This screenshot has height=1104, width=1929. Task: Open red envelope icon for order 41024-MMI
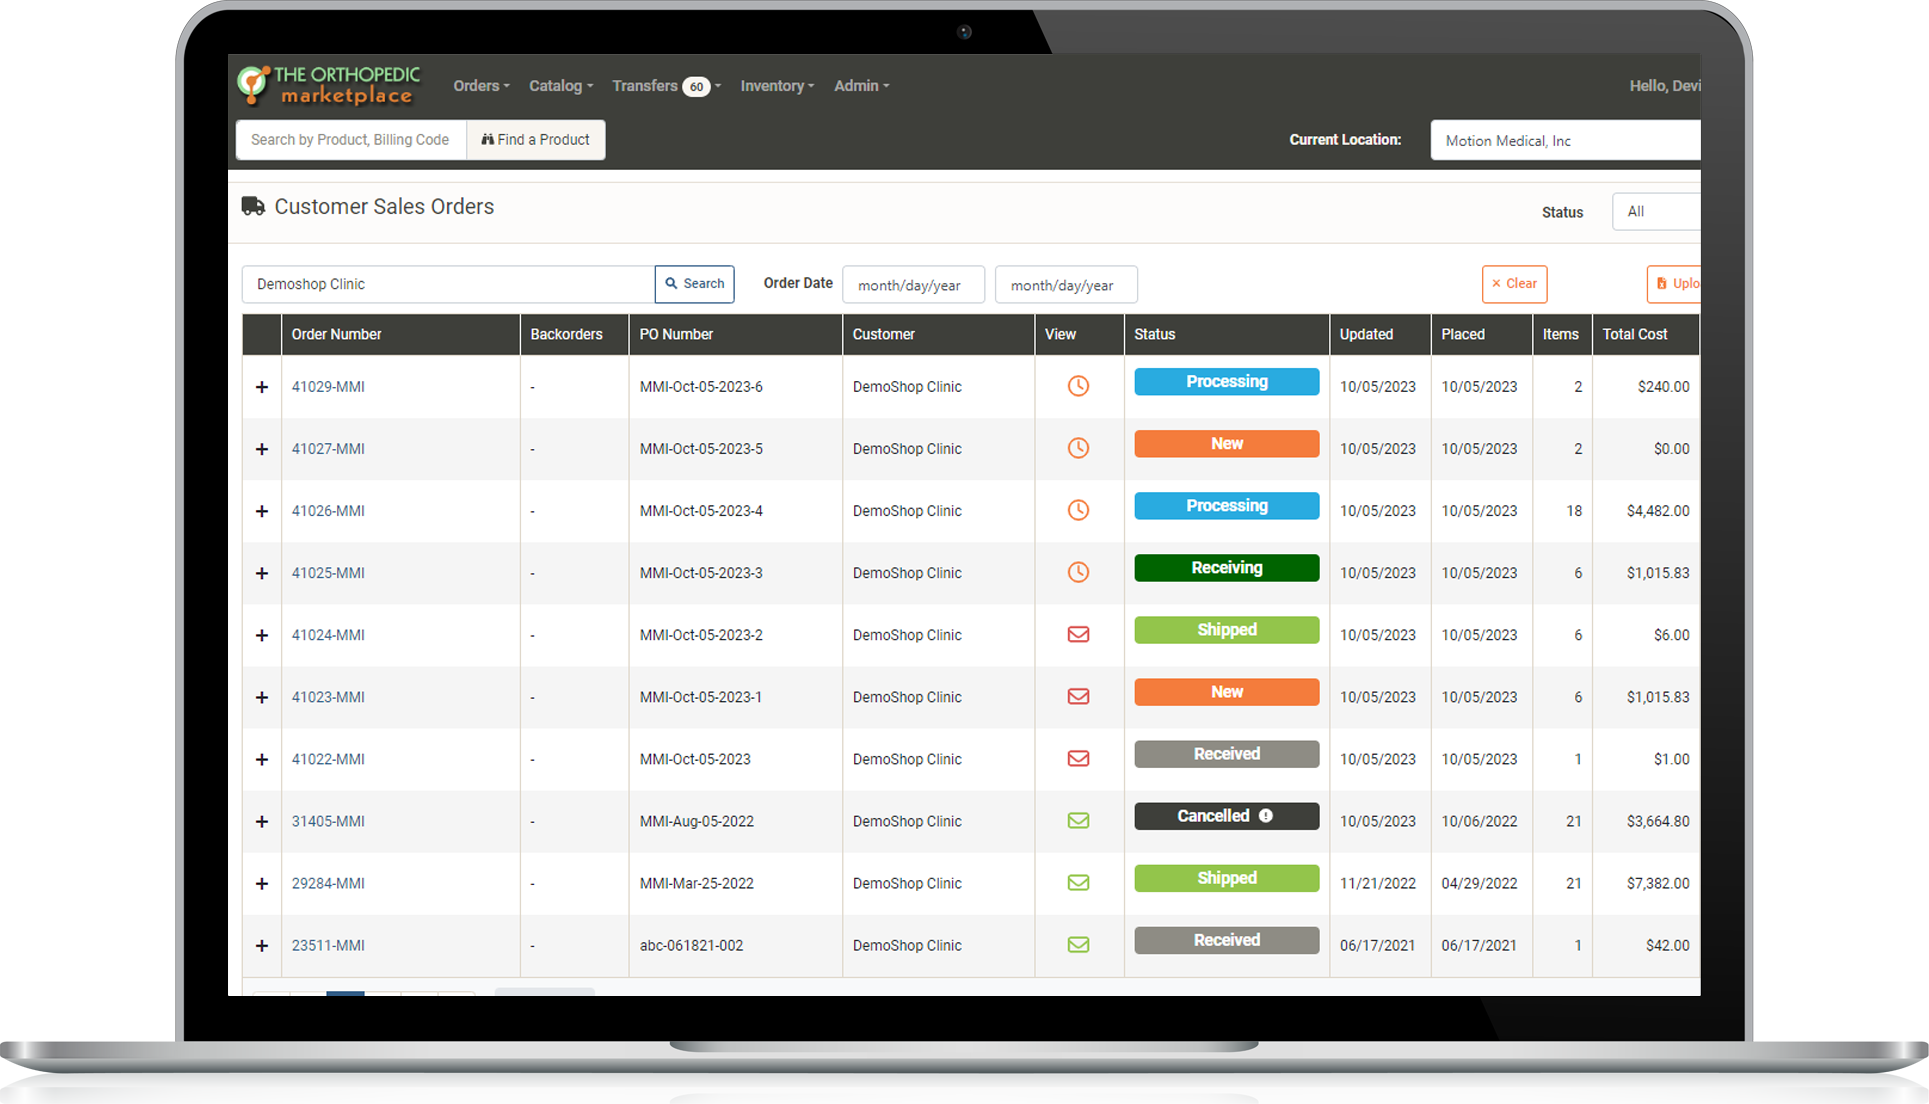(x=1078, y=634)
